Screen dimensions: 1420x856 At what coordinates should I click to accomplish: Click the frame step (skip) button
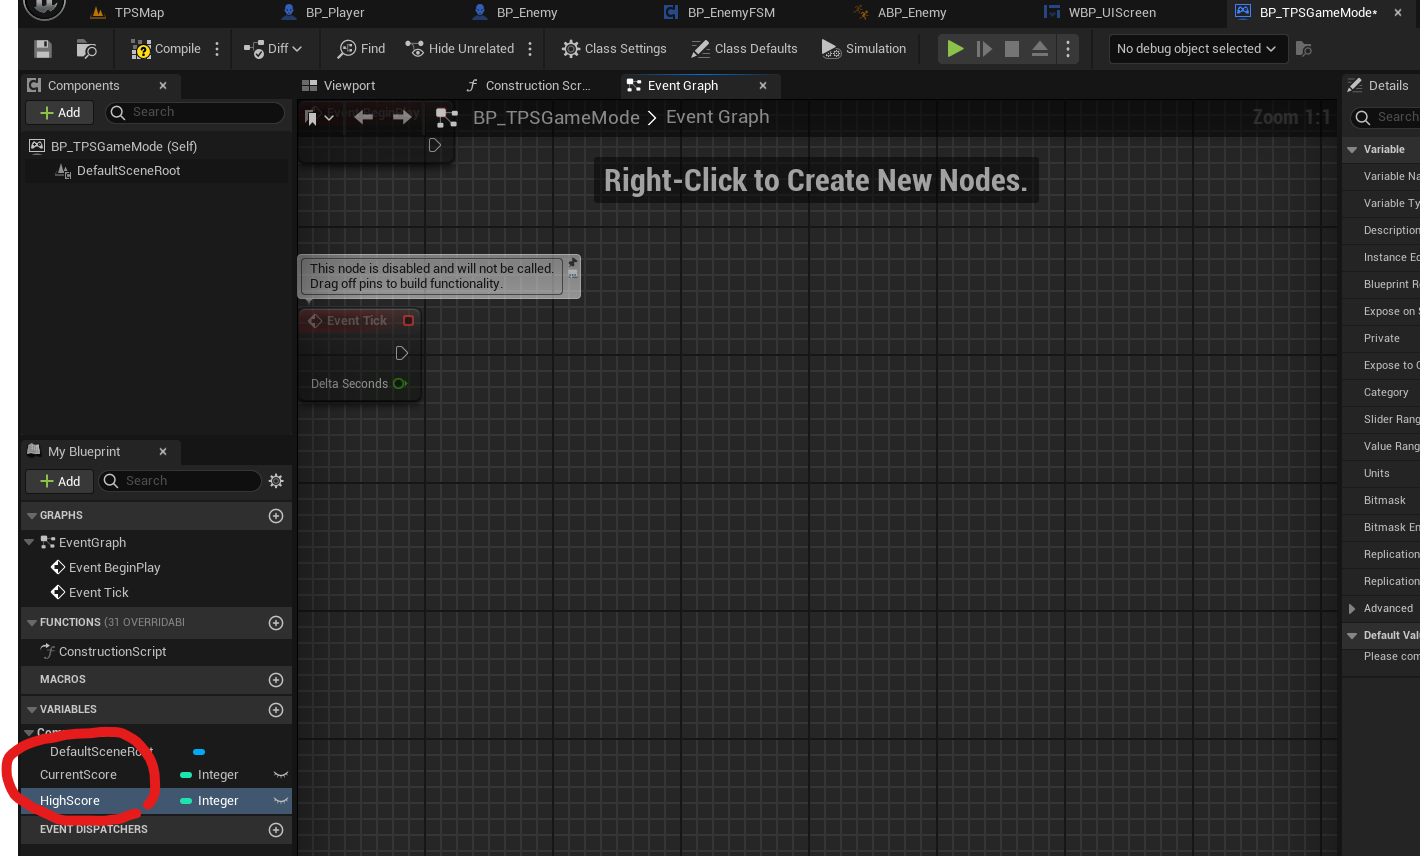[x=984, y=49]
